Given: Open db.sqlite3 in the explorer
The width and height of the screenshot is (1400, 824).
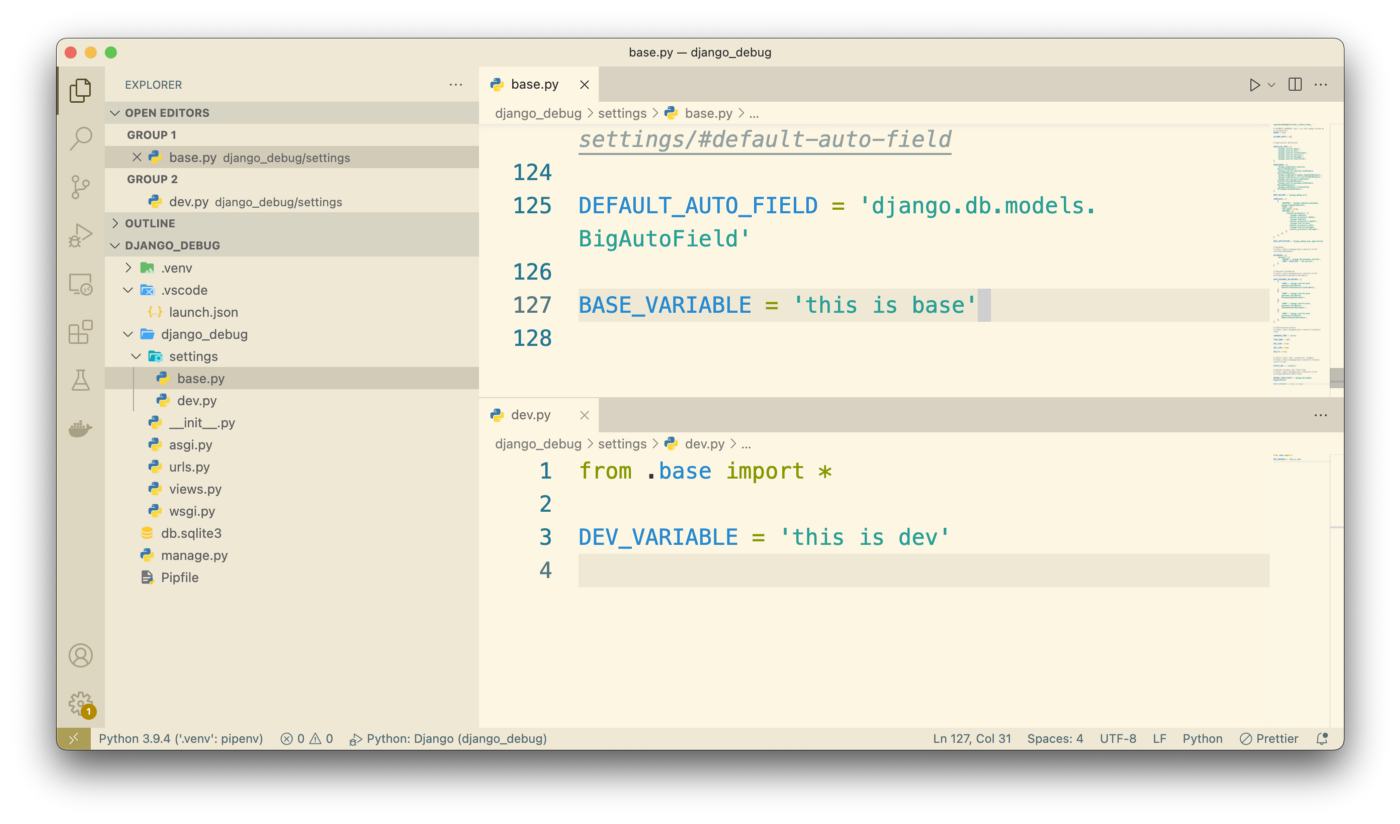Looking at the screenshot, I should pos(292,533).
